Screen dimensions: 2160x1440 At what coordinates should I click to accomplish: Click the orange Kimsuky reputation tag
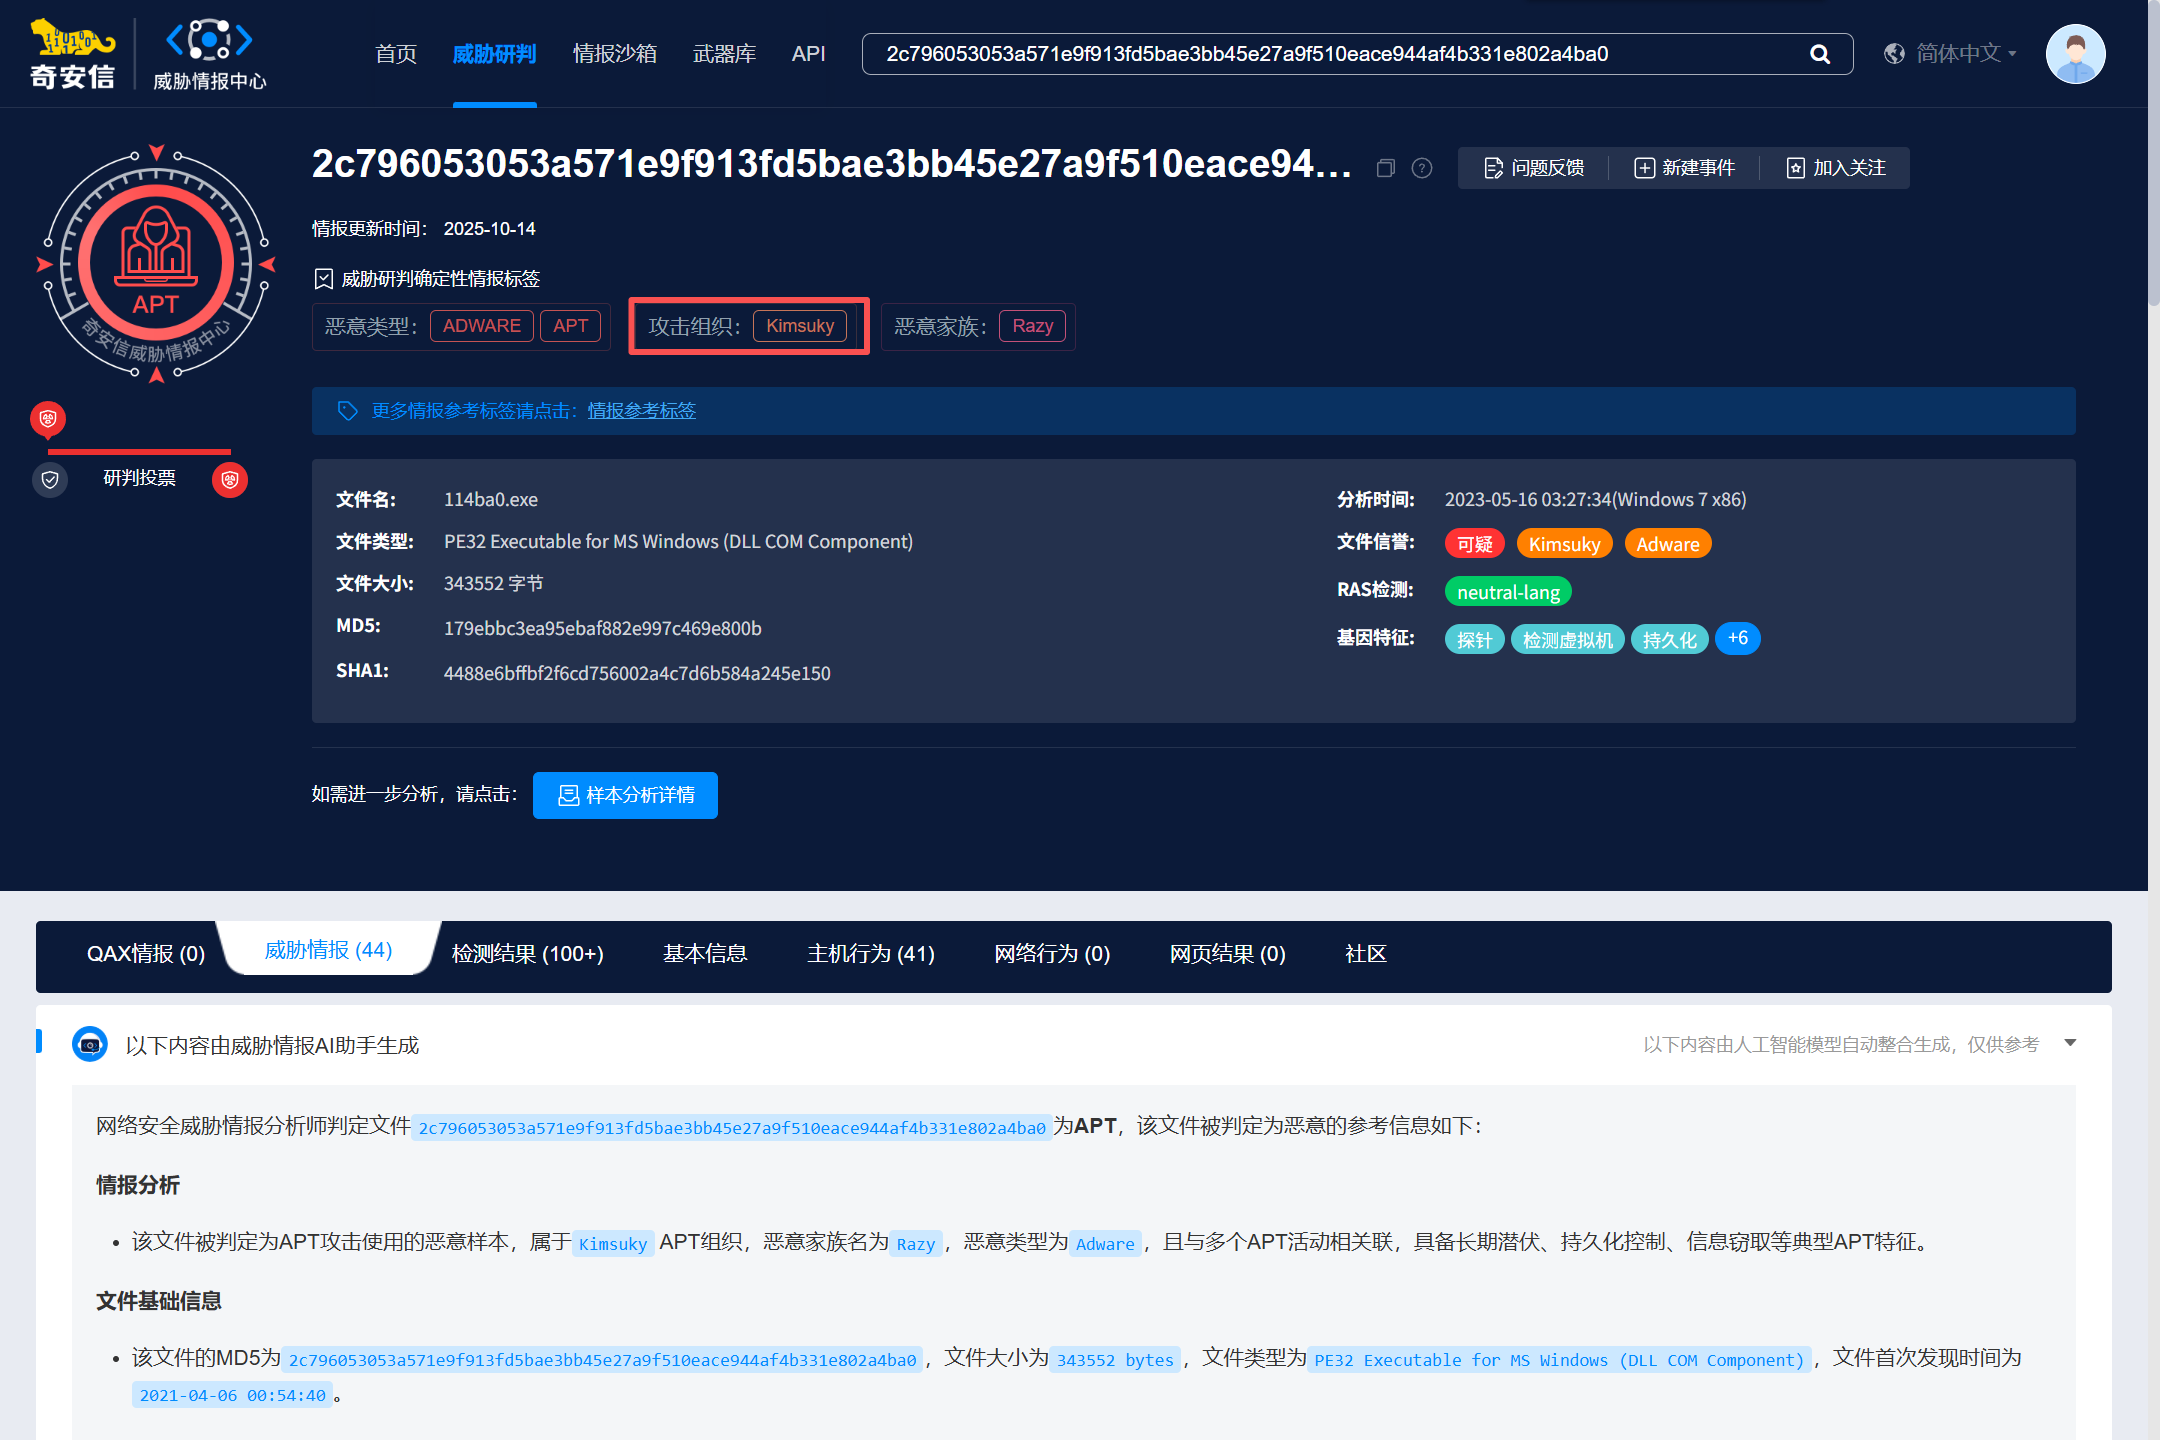[1565, 544]
